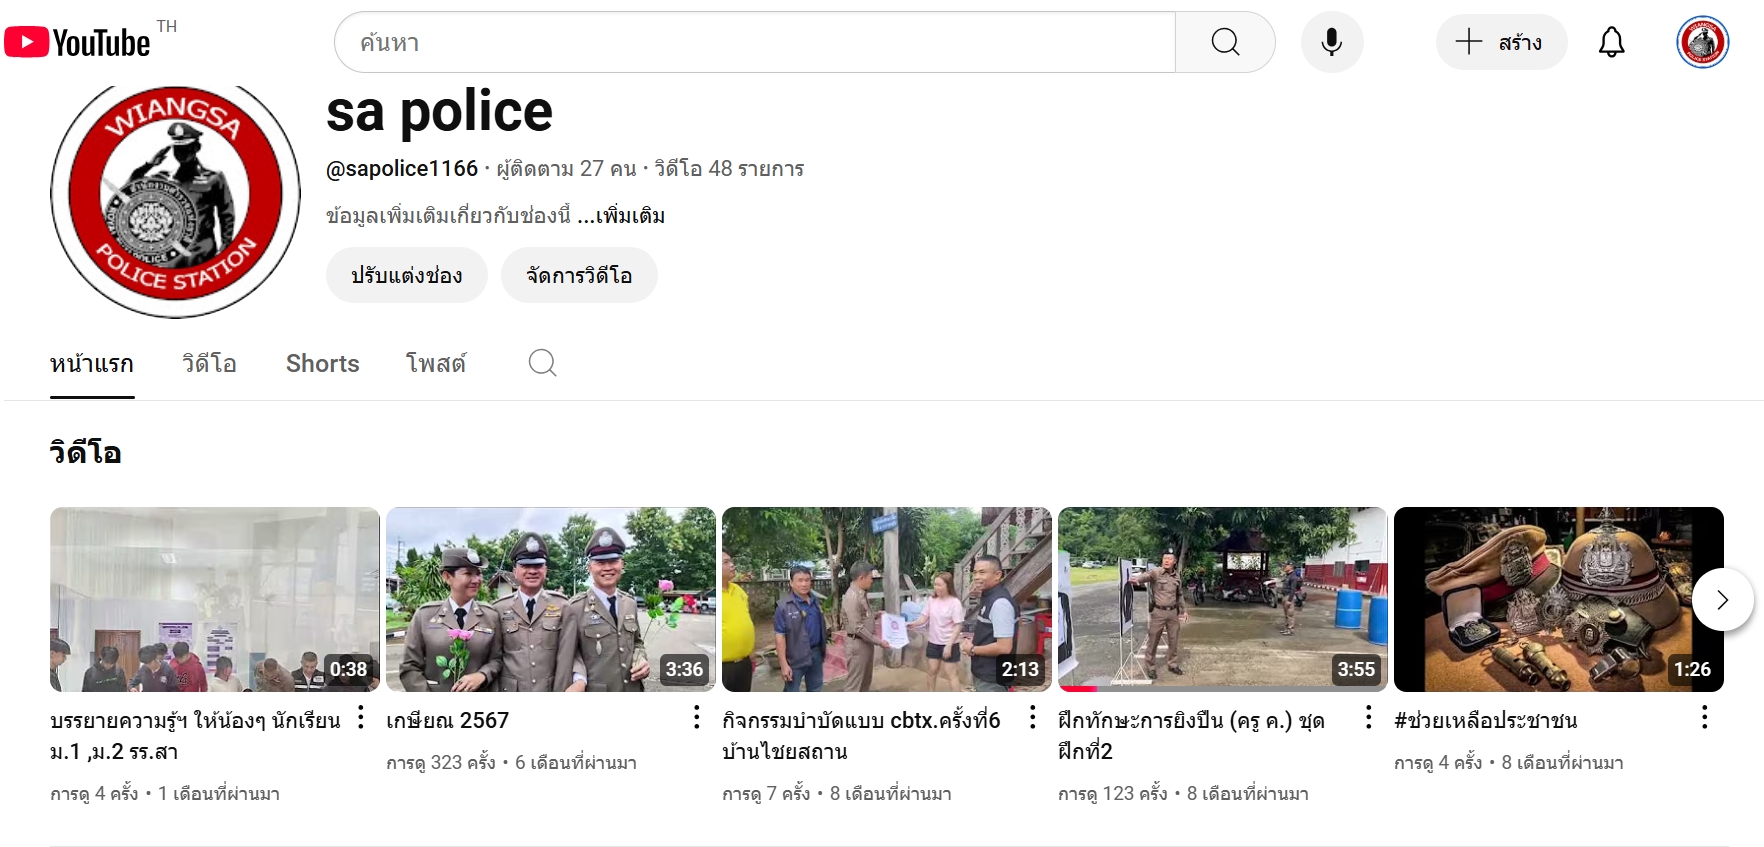Image resolution: width=1764 pixels, height=847 pixels.
Task: Open the notifications bell
Action: click(x=1611, y=42)
